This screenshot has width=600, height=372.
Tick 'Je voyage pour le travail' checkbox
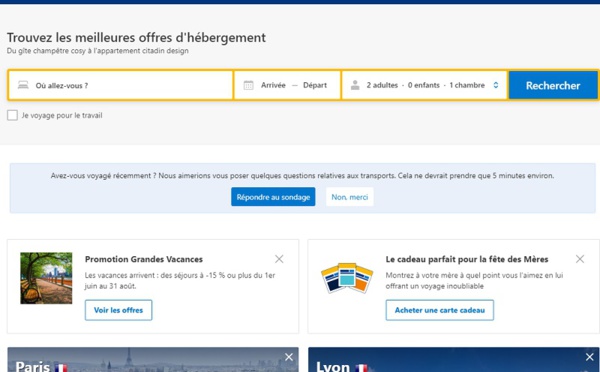pos(12,115)
